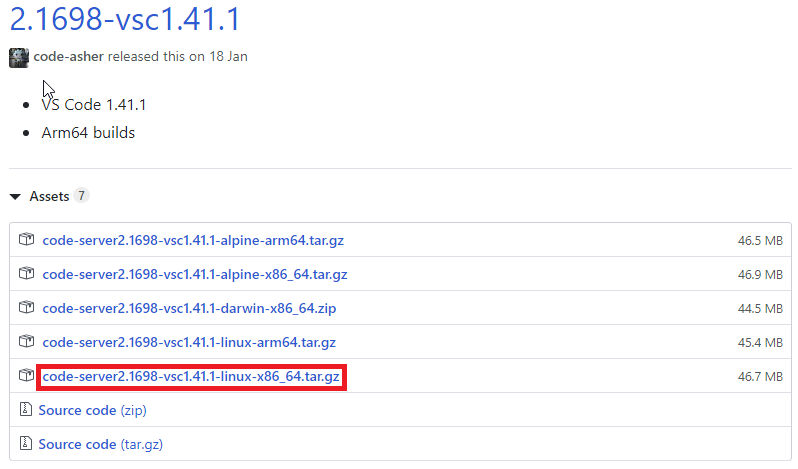Viewport: 798px width, 469px height.
Task: Click zip file icon beside Source code (zip)
Action: [25, 409]
